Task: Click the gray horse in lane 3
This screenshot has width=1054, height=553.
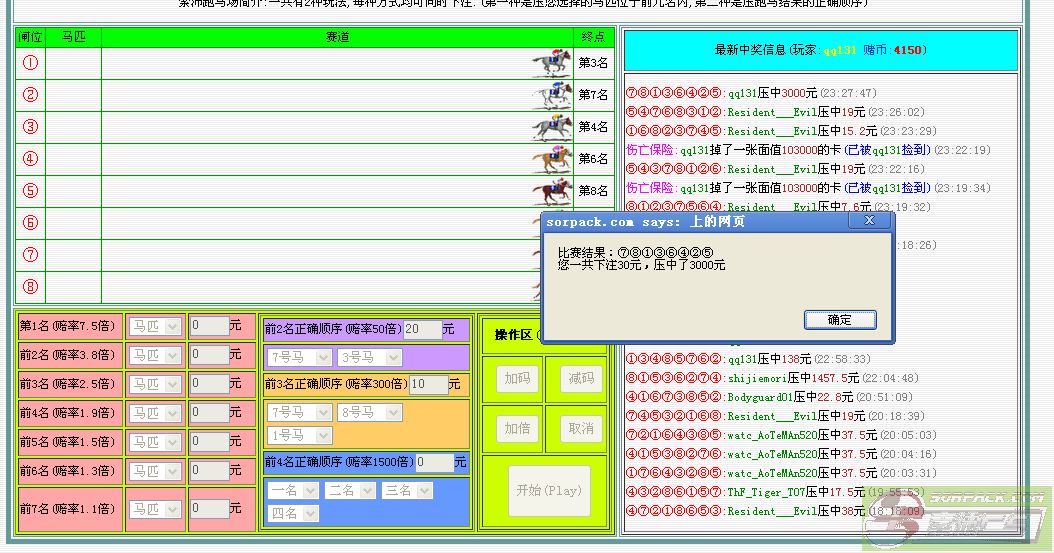Action: click(x=552, y=127)
